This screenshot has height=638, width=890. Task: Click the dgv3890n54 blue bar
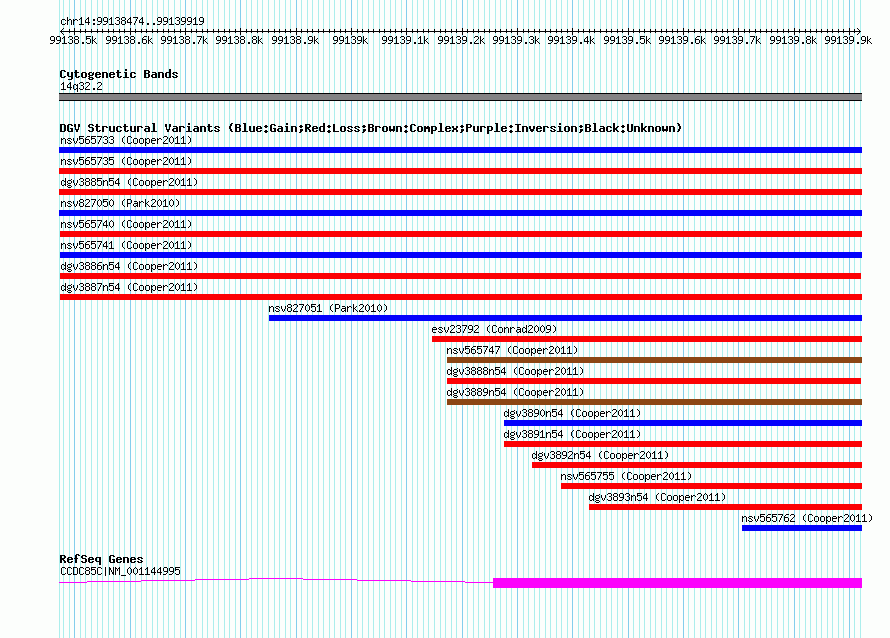pyautogui.click(x=683, y=423)
